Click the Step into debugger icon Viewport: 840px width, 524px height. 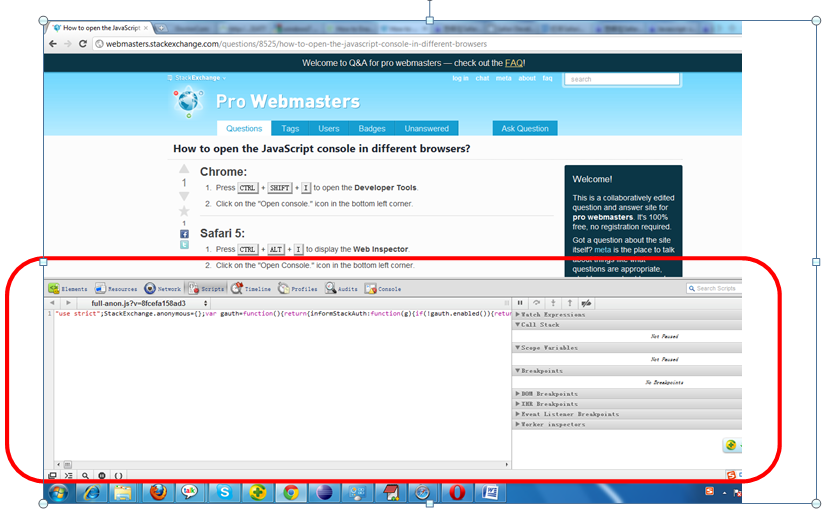(x=553, y=303)
